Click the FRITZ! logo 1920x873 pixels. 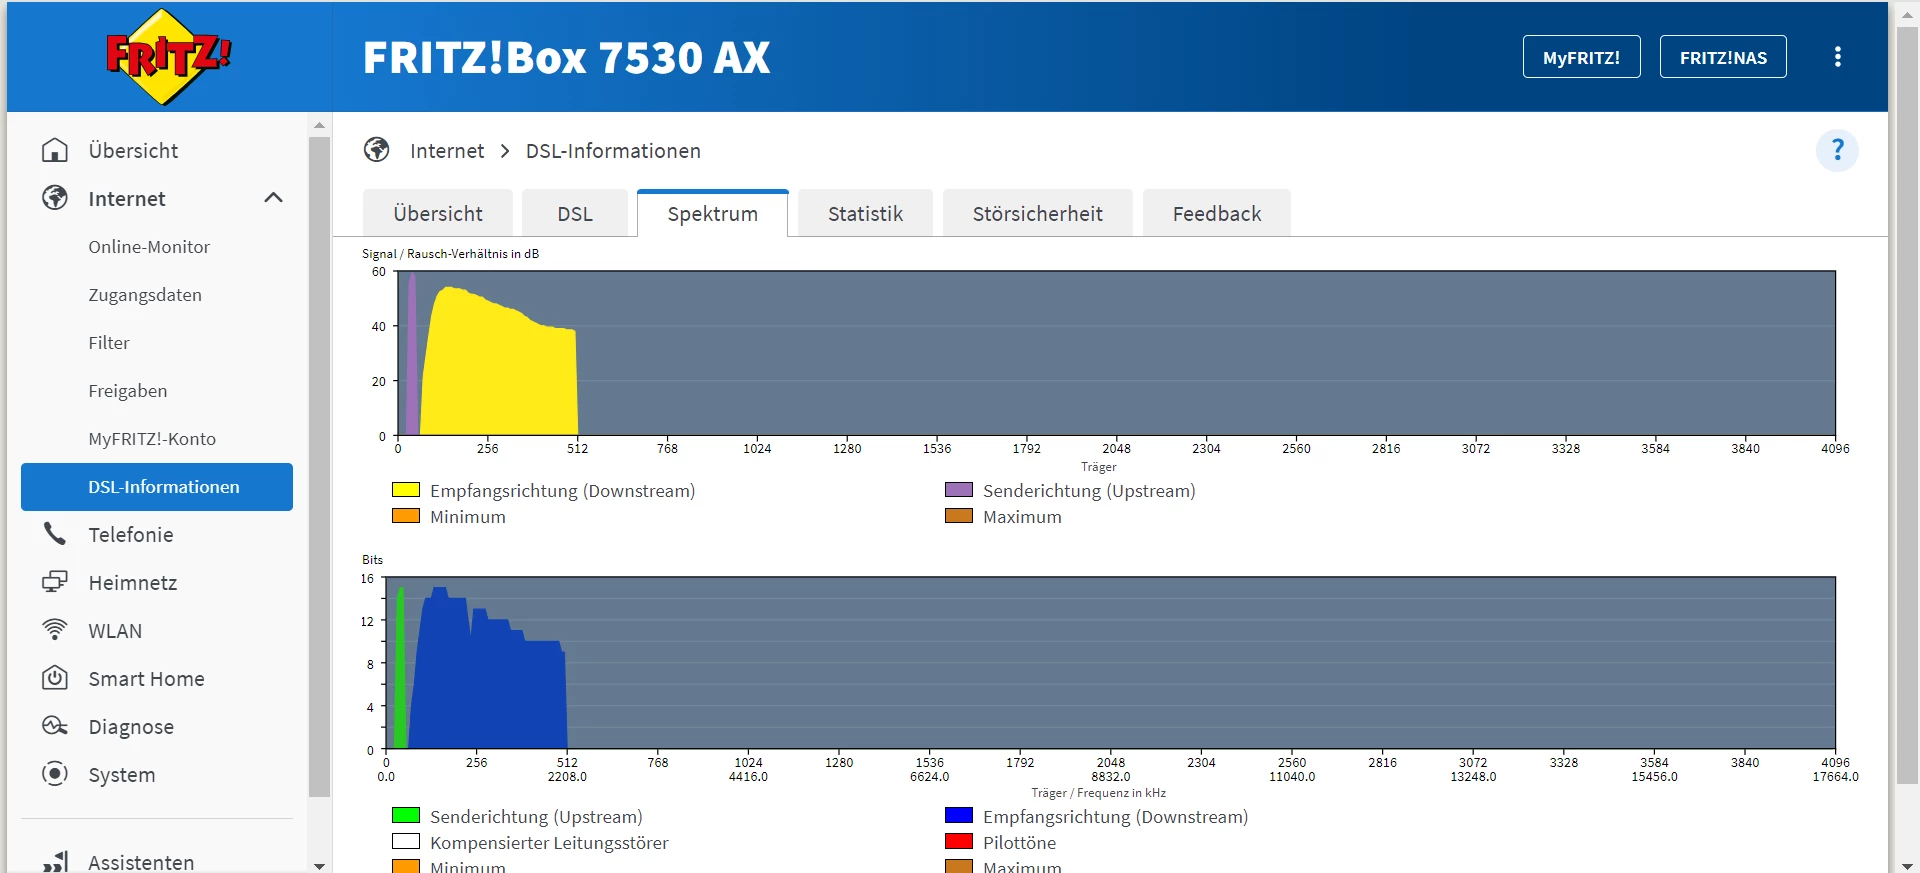pos(168,57)
